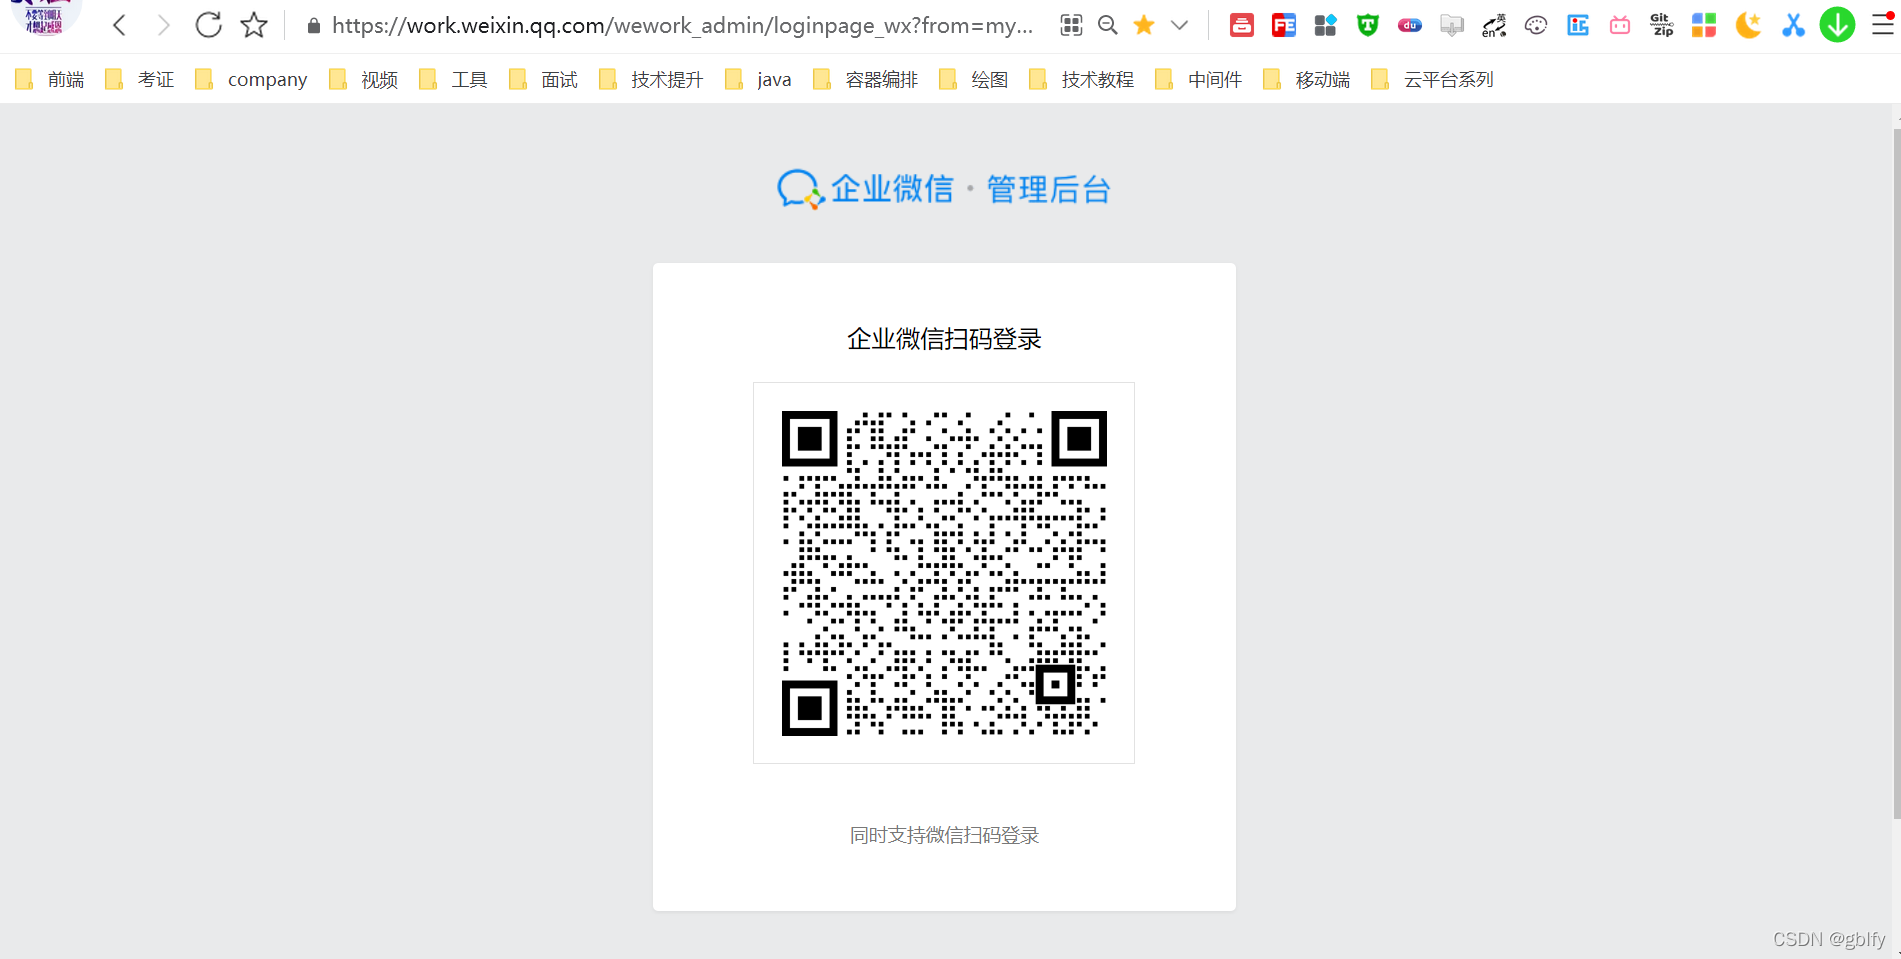Click the zoom-out magnifier icon
Viewport: 1901px width, 959px height.
(1107, 25)
